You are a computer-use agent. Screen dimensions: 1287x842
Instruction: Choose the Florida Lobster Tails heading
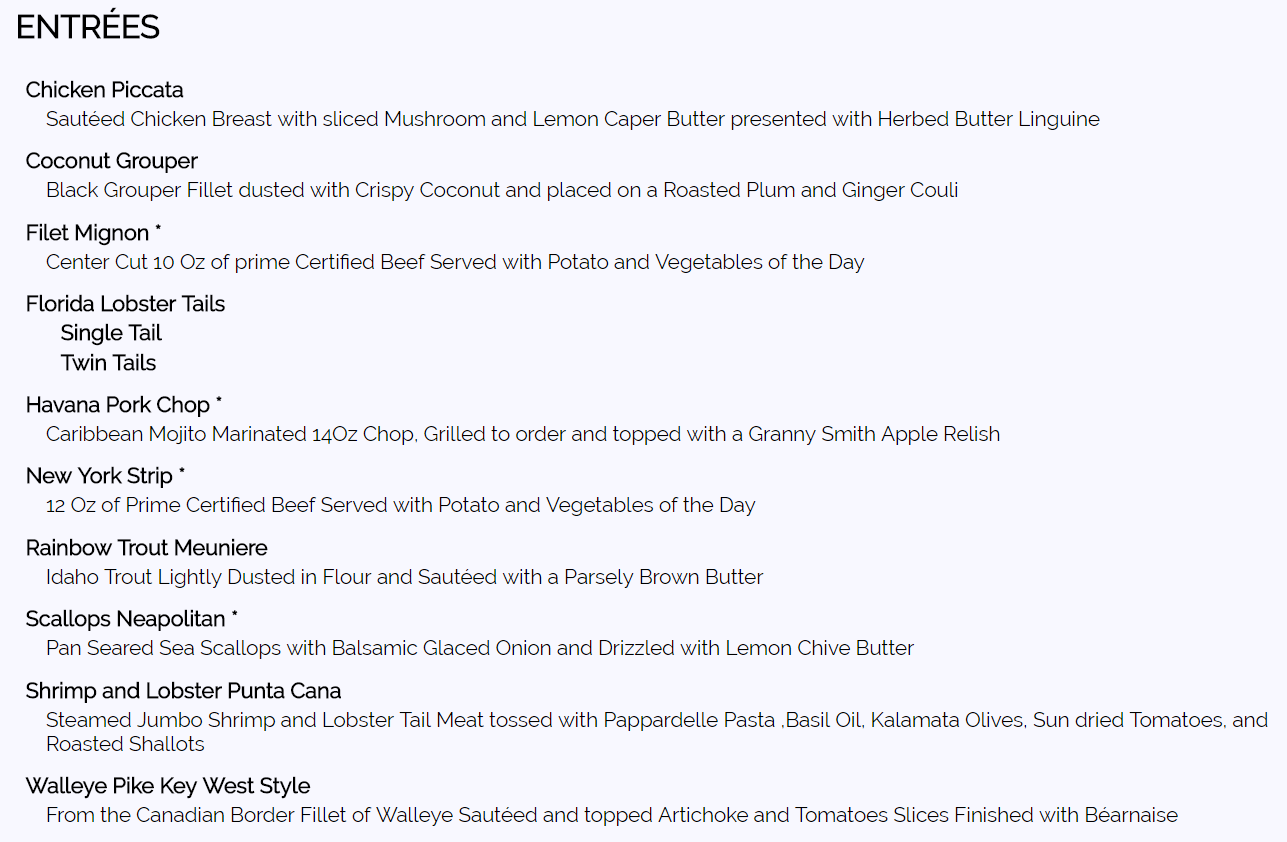[x=125, y=304]
